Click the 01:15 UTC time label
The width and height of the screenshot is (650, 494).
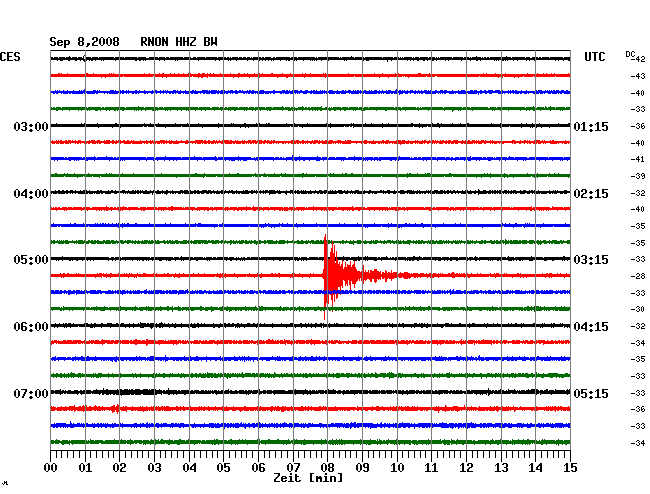click(591, 126)
